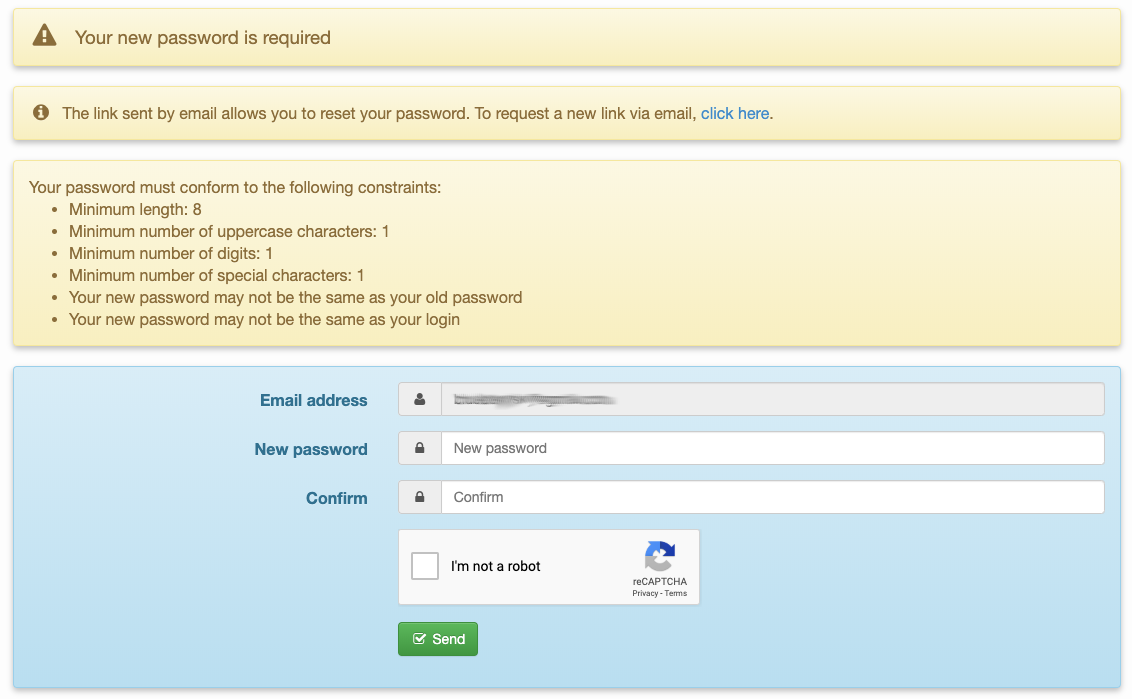Viewport: 1132px width, 699px height.
Task: Check the I'm not a robot box
Action: [425, 566]
